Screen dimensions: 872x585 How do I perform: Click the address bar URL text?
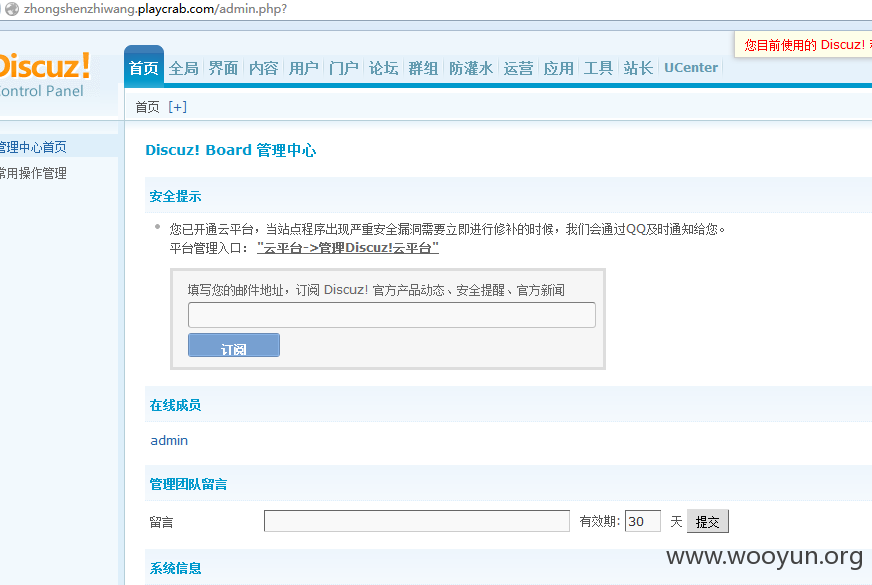click(156, 9)
